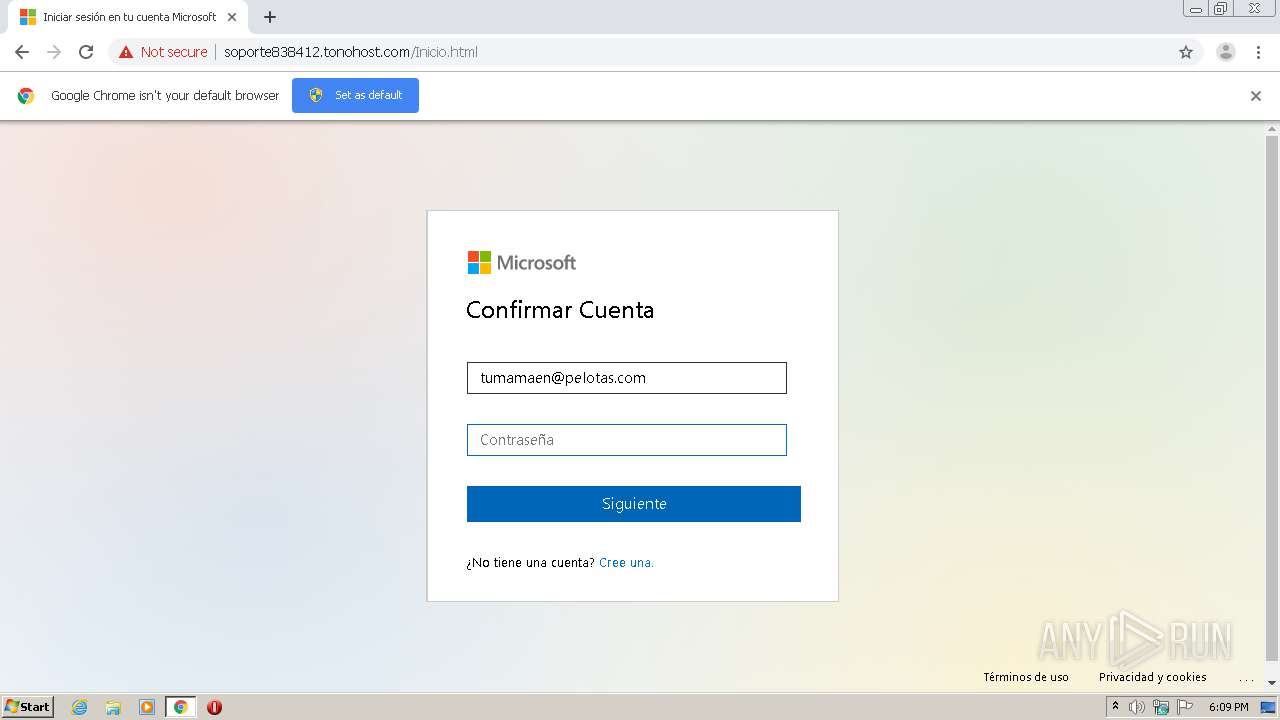This screenshot has width=1280, height=720.
Task: Open the file explorer taskbar icon
Action: (x=113, y=707)
